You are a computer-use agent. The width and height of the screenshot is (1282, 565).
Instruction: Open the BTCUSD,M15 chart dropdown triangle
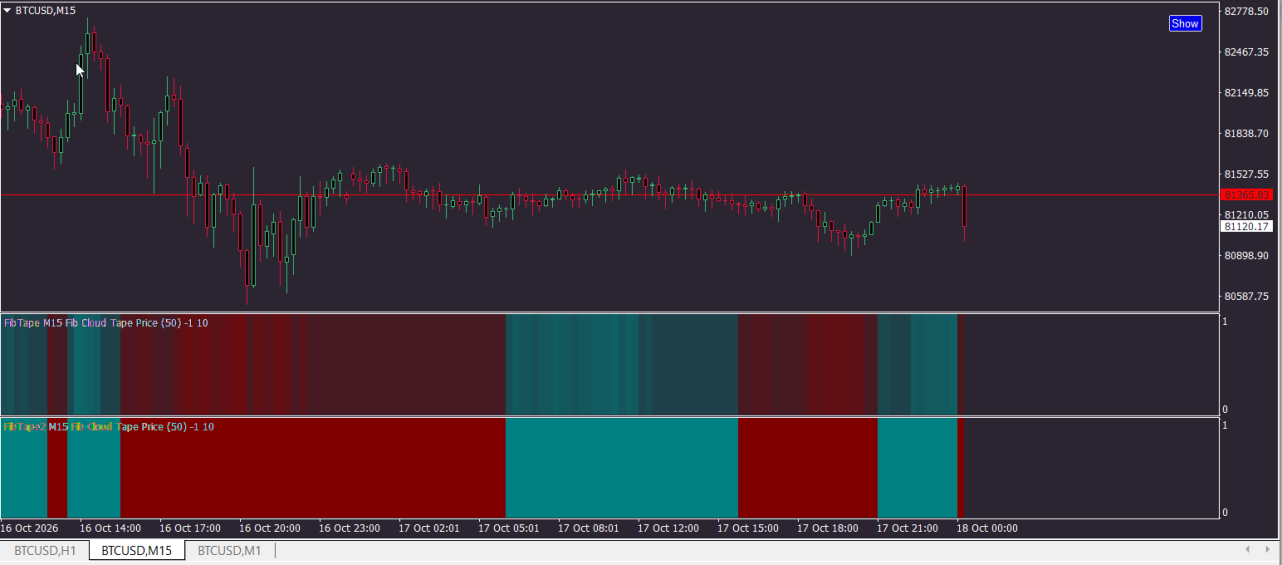tap(7, 10)
